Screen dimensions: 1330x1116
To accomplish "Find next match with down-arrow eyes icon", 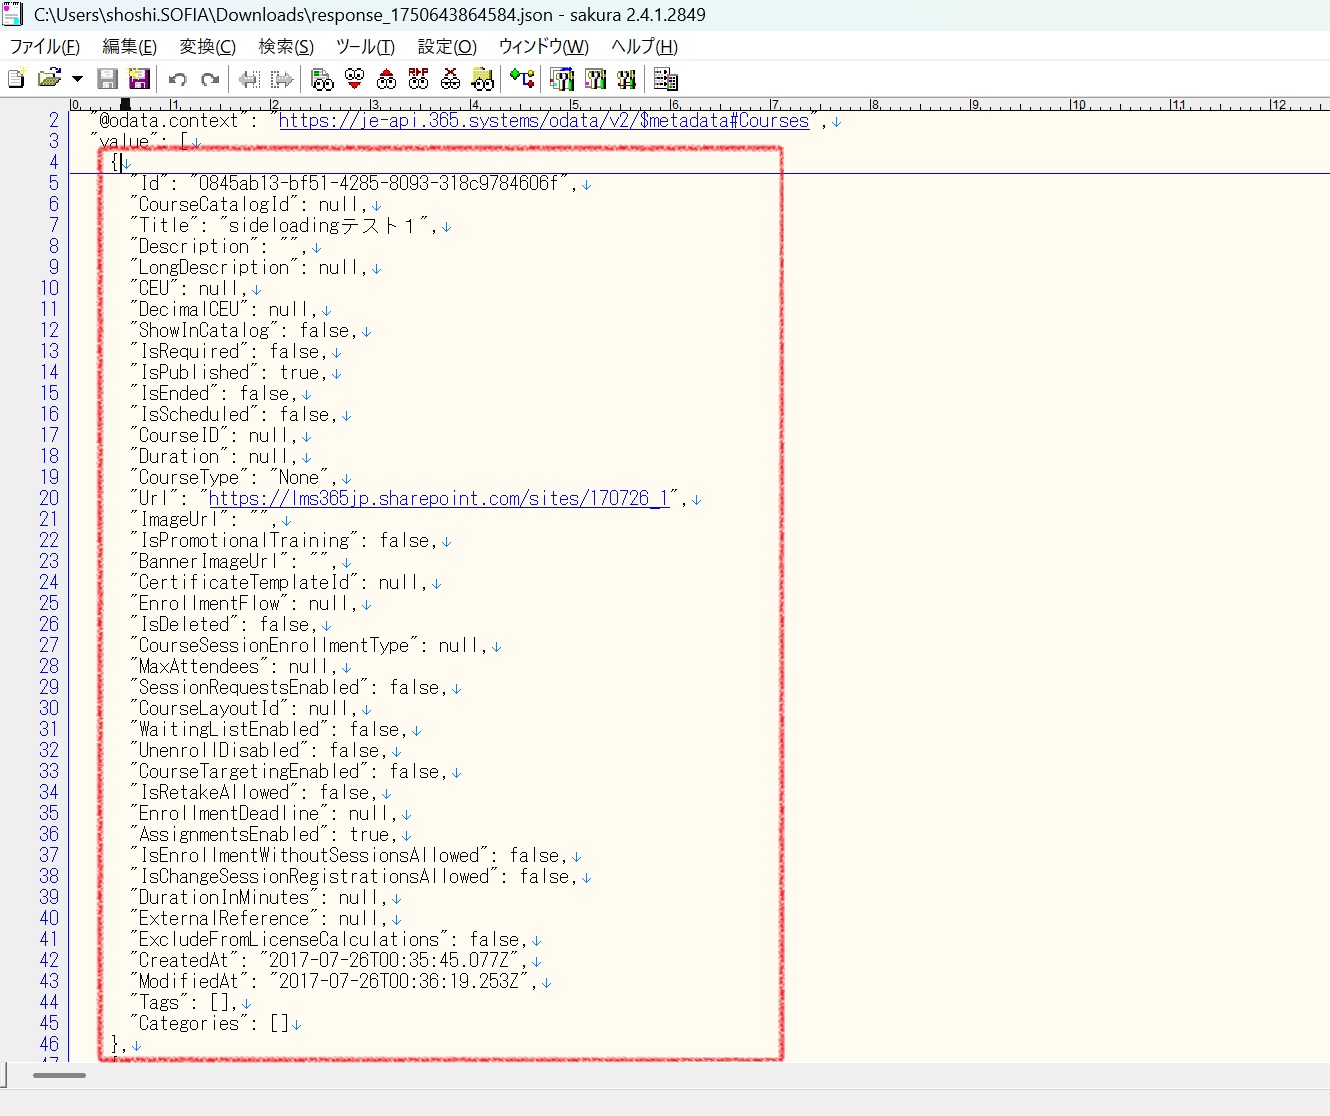I will (x=354, y=79).
